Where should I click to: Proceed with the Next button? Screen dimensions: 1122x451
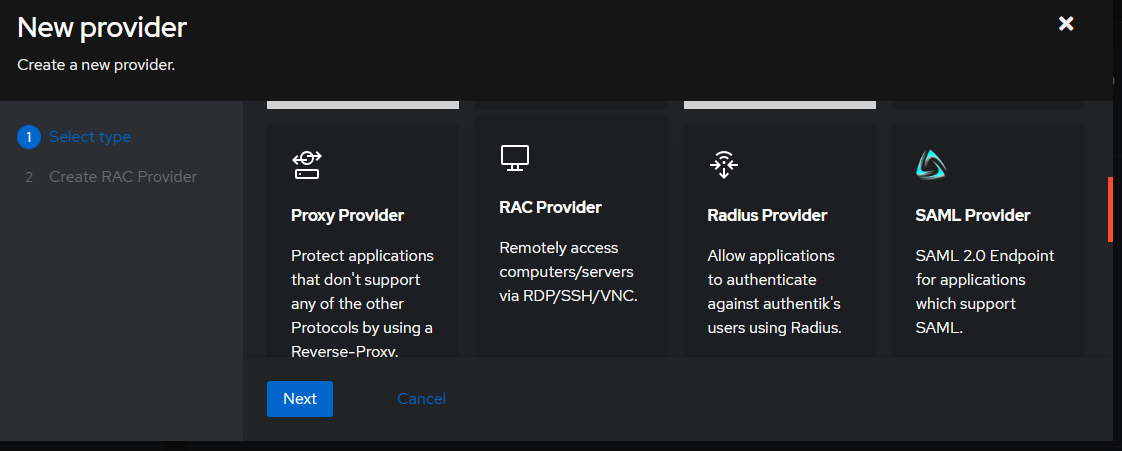(300, 399)
